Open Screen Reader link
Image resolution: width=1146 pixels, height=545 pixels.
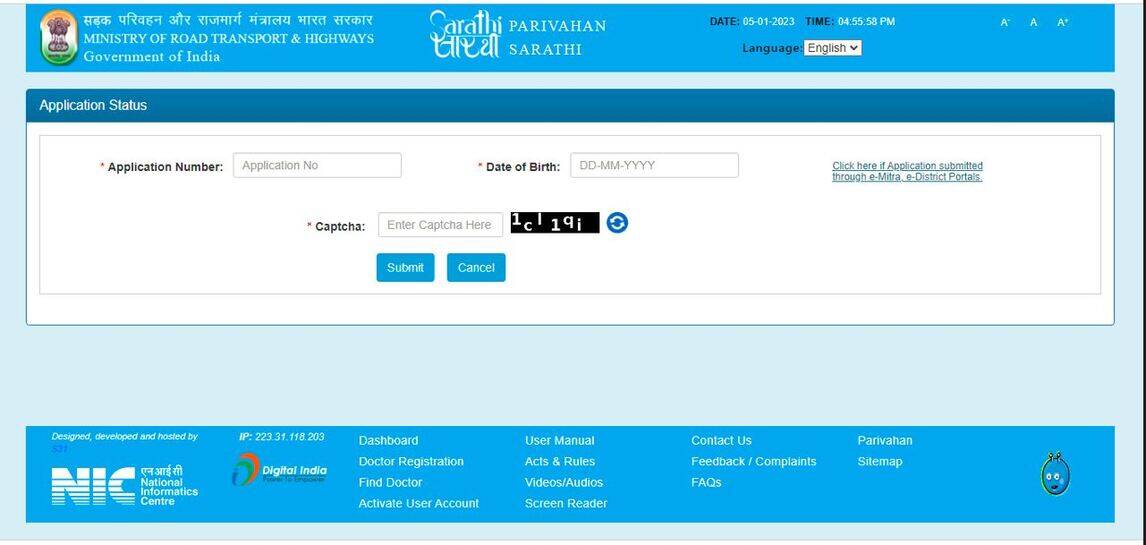pos(566,503)
